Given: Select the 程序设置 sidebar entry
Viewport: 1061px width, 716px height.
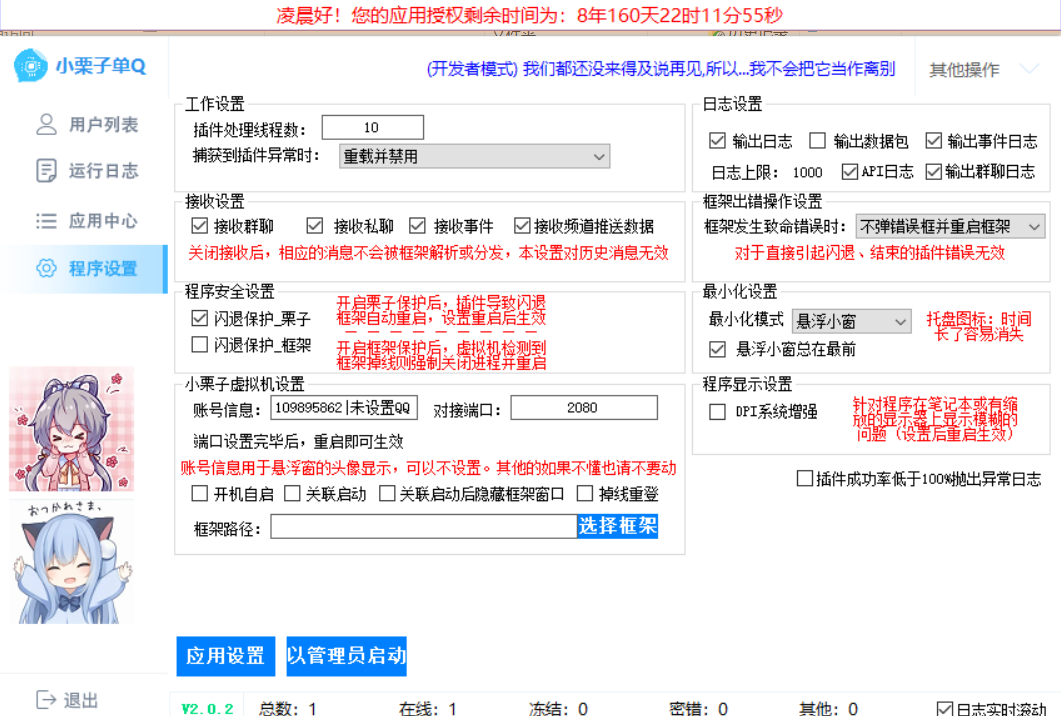Looking at the screenshot, I should [84, 268].
